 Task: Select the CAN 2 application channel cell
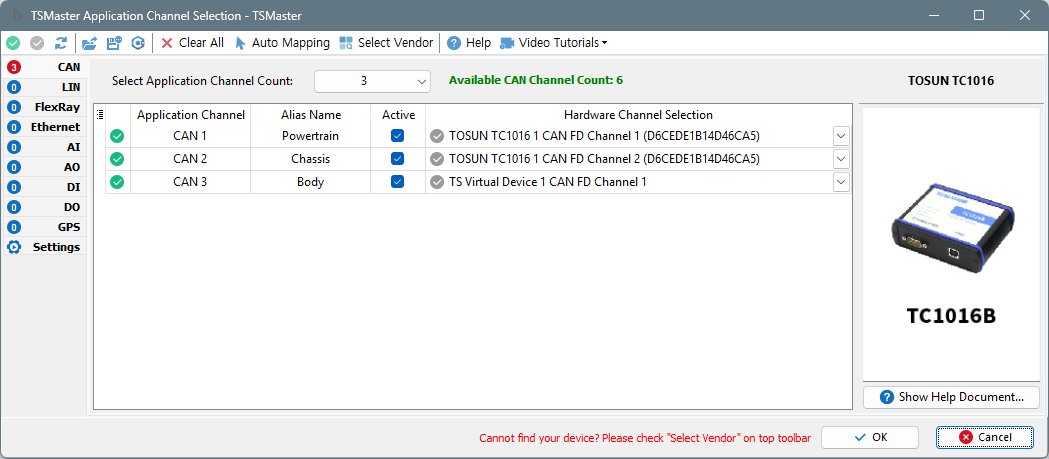[x=190, y=159]
